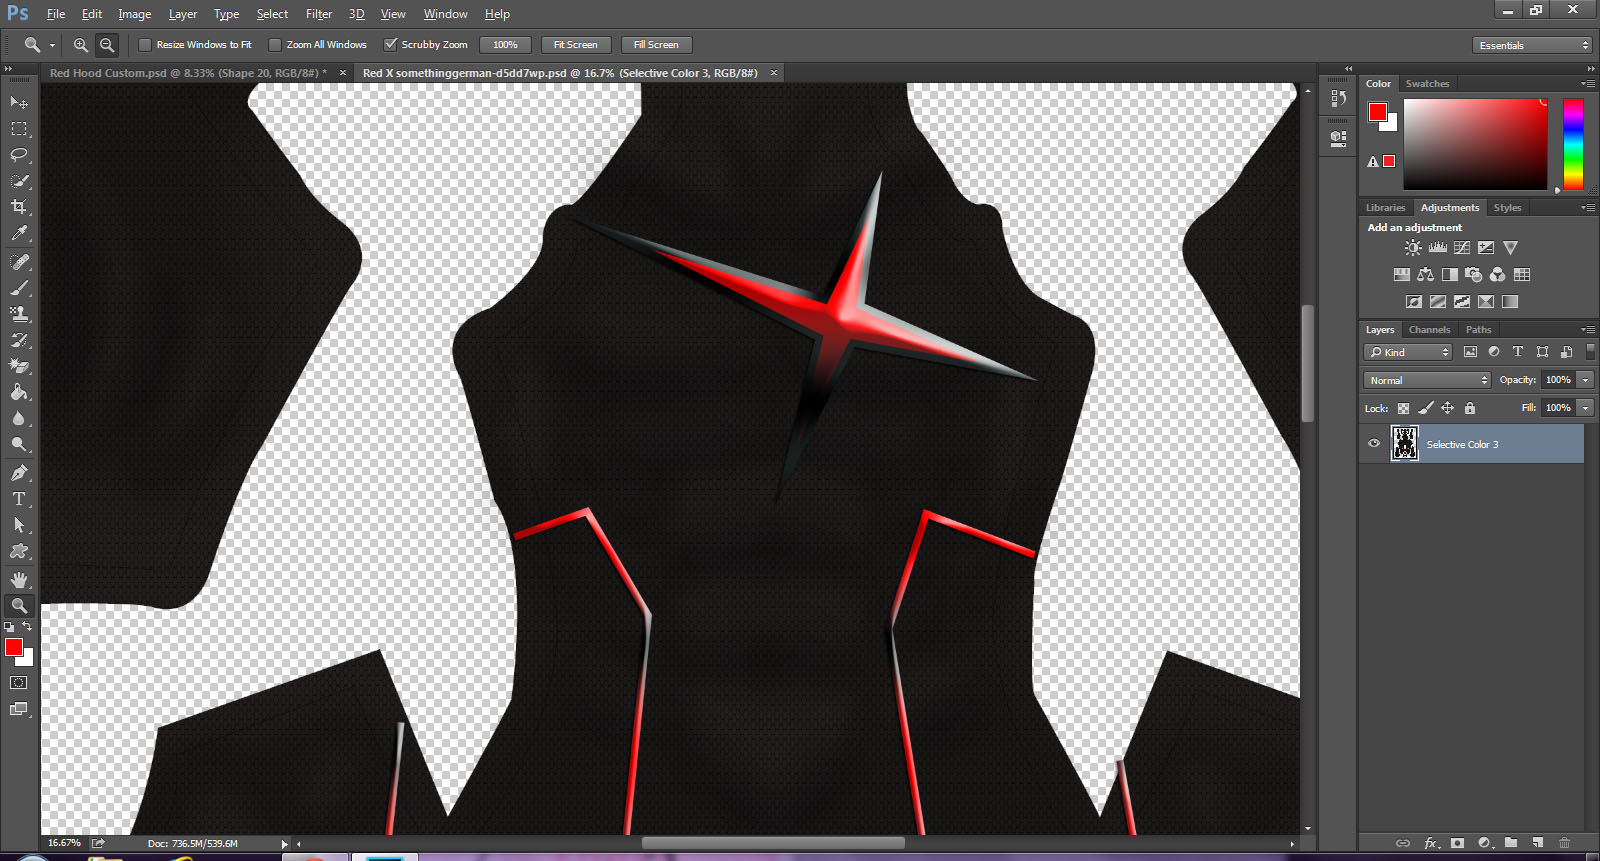Image resolution: width=1600 pixels, height=861 pixels.
Task: Select the Lasso tool
Action: pos(19,155)
